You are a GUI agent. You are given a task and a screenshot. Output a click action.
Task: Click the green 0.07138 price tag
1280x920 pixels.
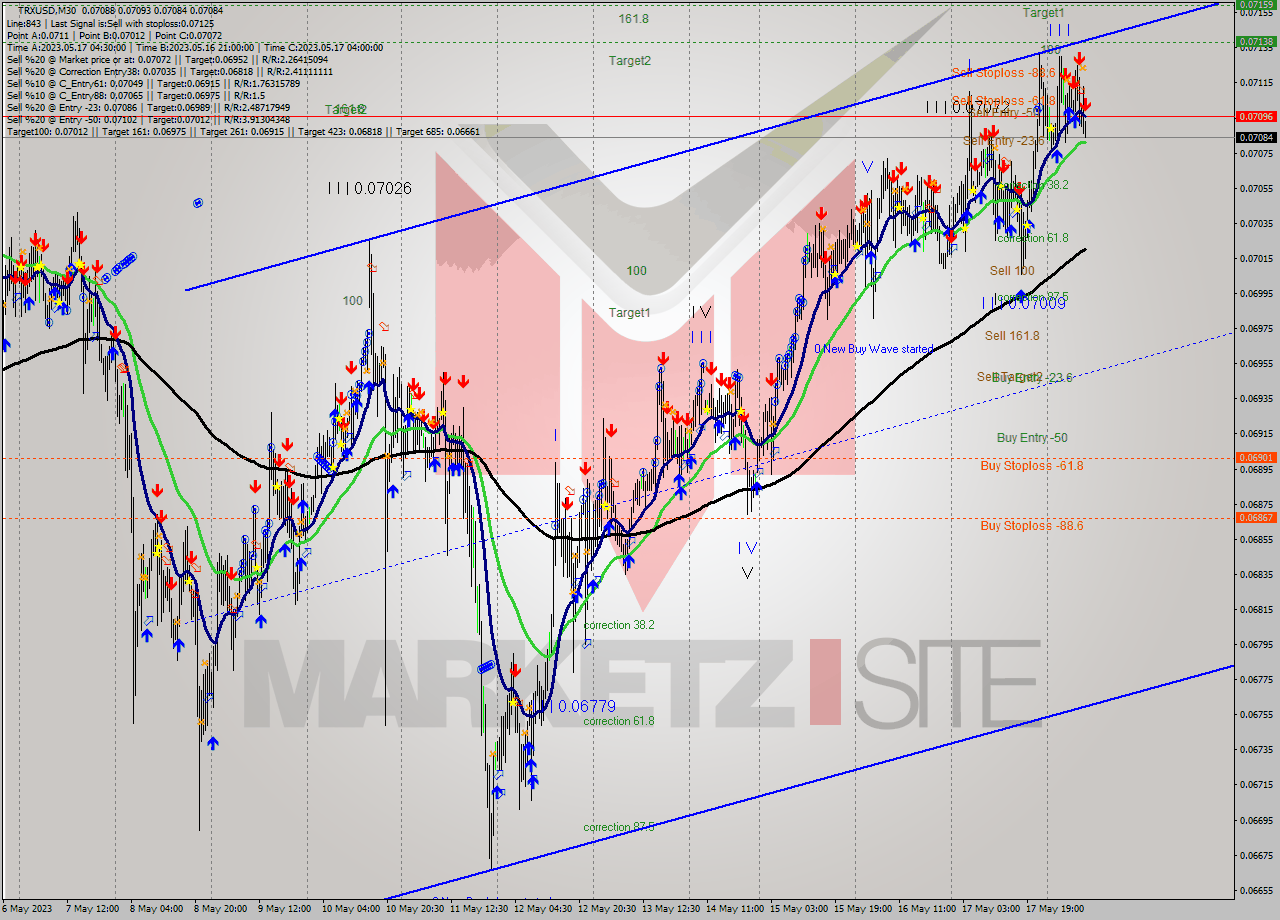(x=1257, y=42)
